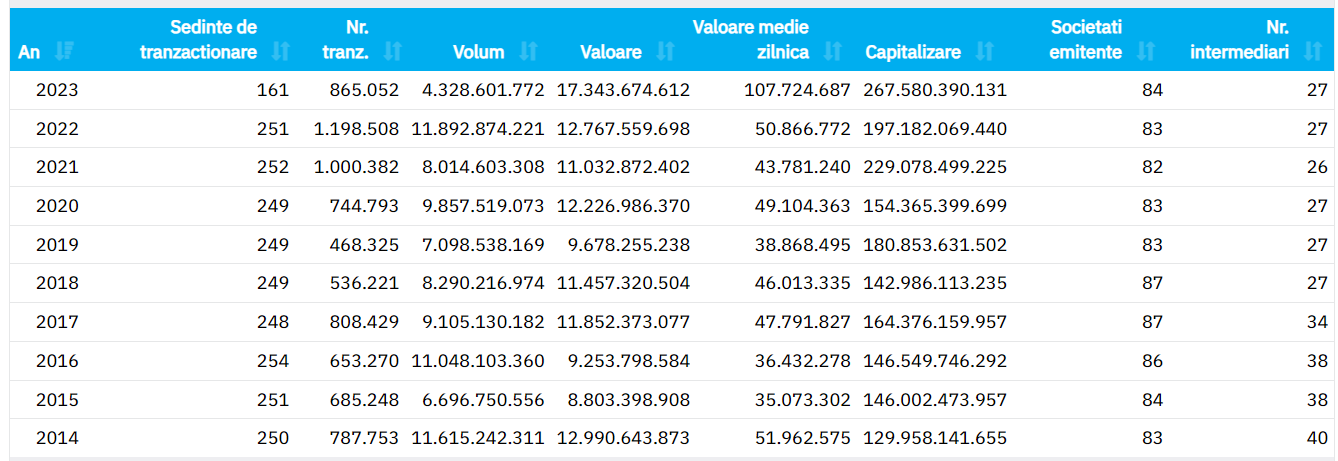The image size is (1338, 461).
Task: Click intermediaries count 26 in 2021 row
Action: 1317,167
